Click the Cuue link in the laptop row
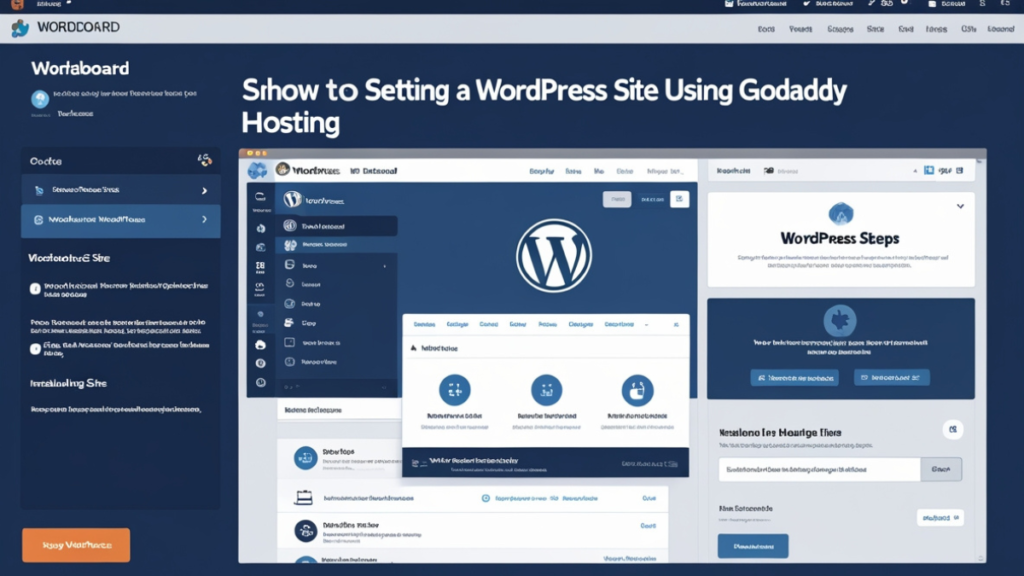Screen dimensions: 1024x576 [x=648, y=498]
